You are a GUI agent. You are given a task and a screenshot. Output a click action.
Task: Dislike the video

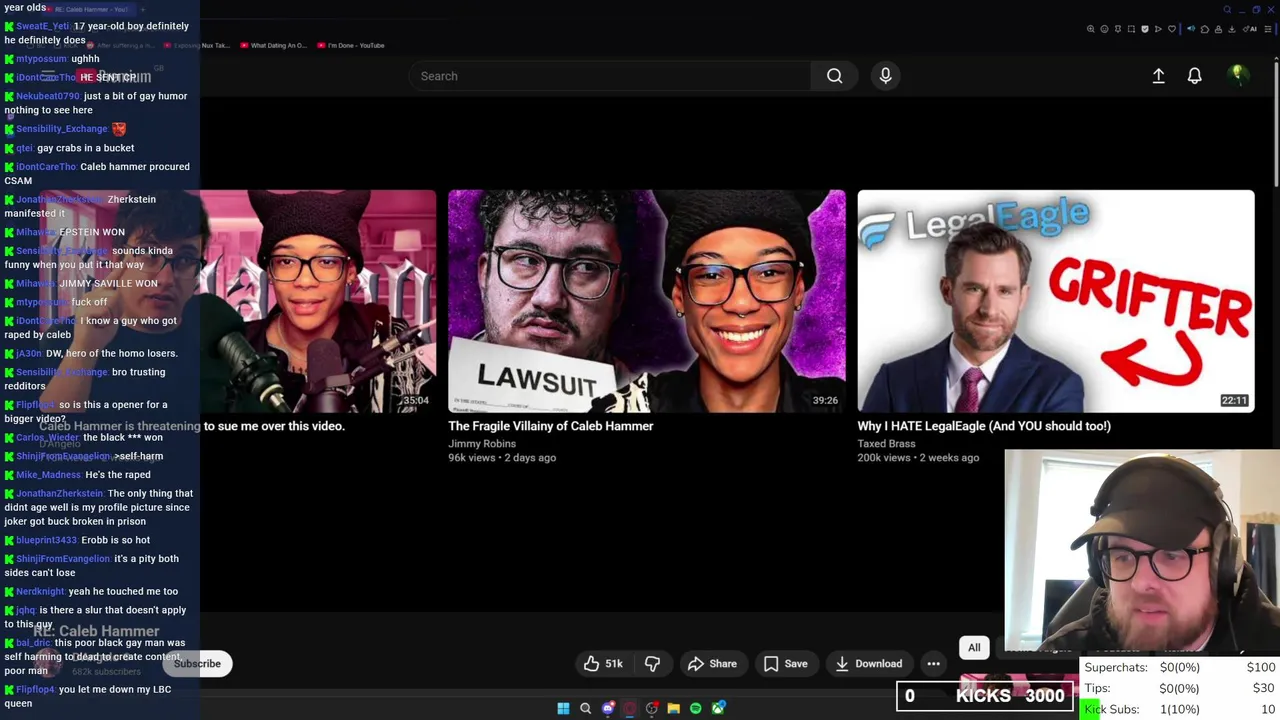coord(652,663)
